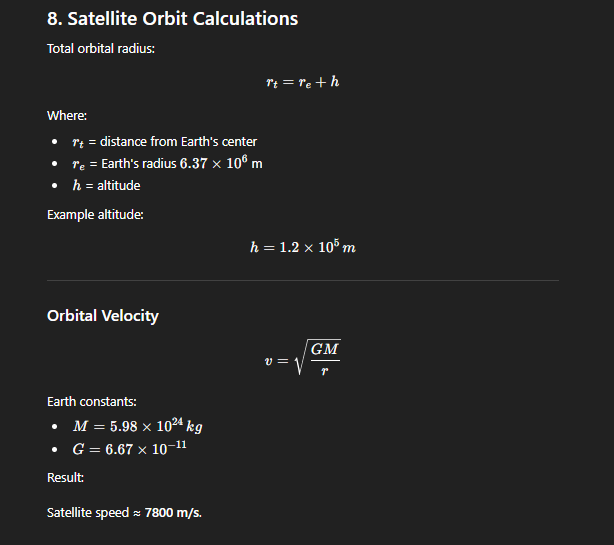
Task: Click the "Satellite speed" words in the result
Action: (x=88, y=512)
